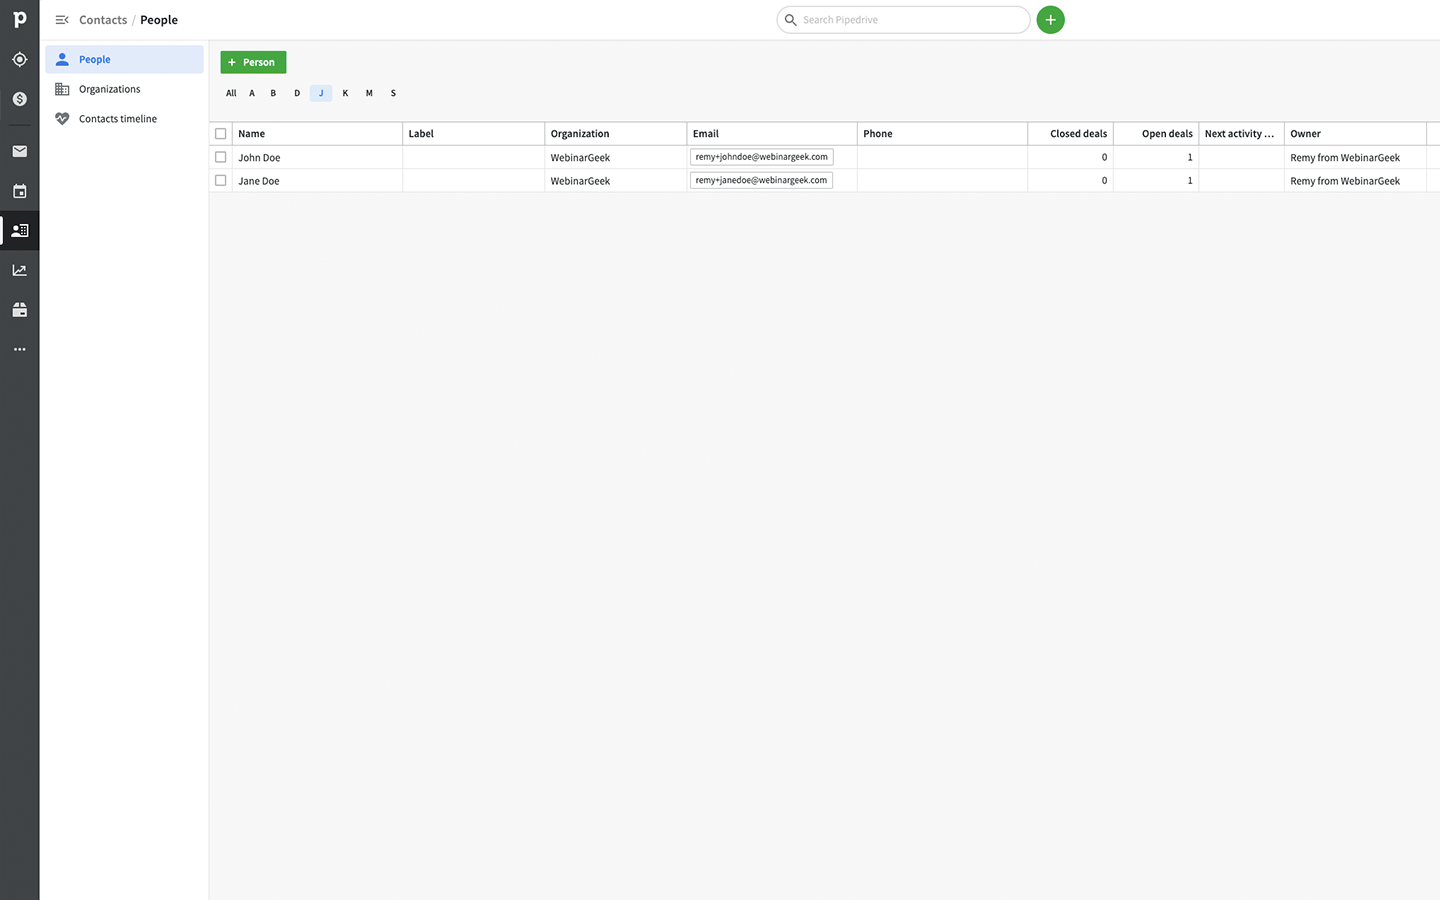This screenshot has height=900, width=1440.
Task: Open Contacts card icon in sidebar
Action: [19, 230]
